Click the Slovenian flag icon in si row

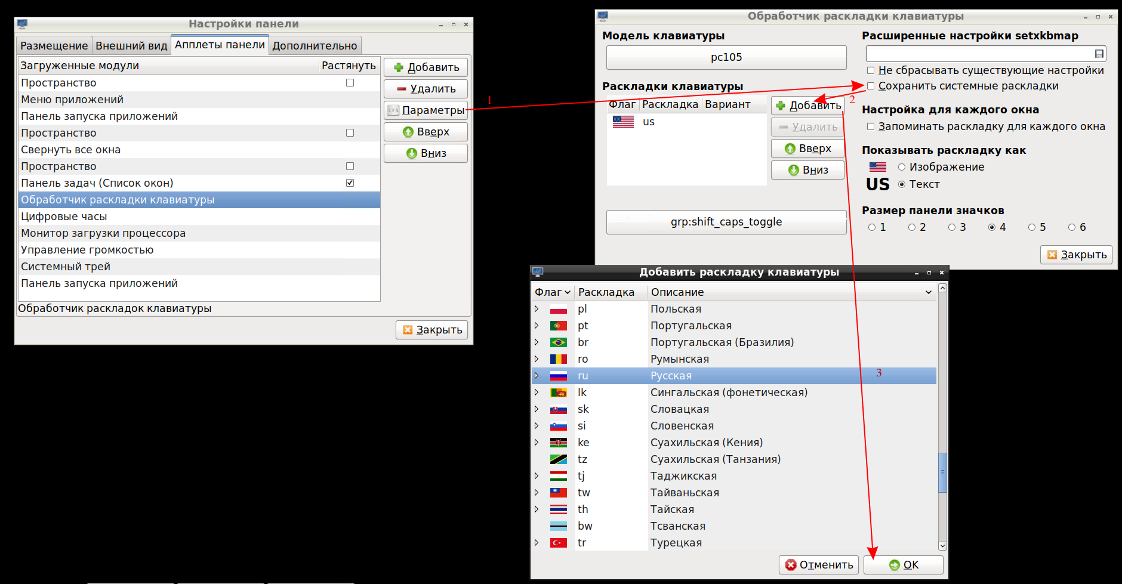(x=558, y=426)
